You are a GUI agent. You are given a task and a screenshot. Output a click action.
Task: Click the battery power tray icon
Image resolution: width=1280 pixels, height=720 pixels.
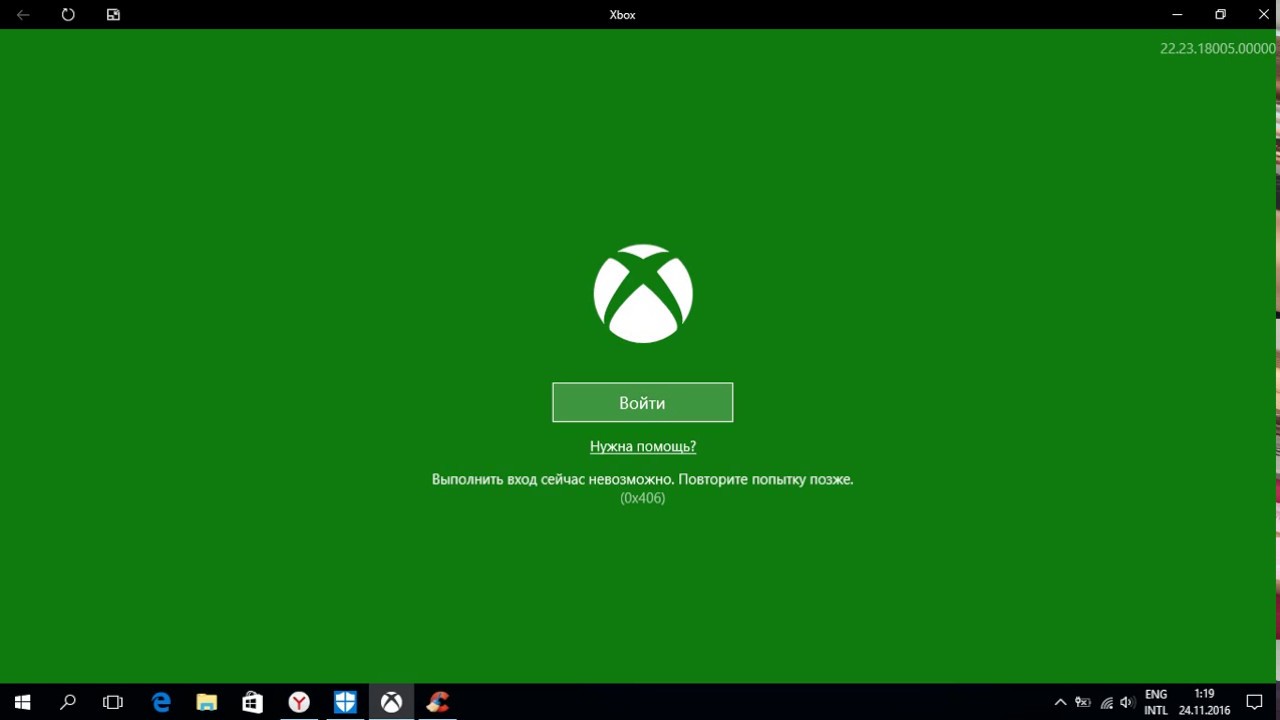click(x=1083, y=702)
